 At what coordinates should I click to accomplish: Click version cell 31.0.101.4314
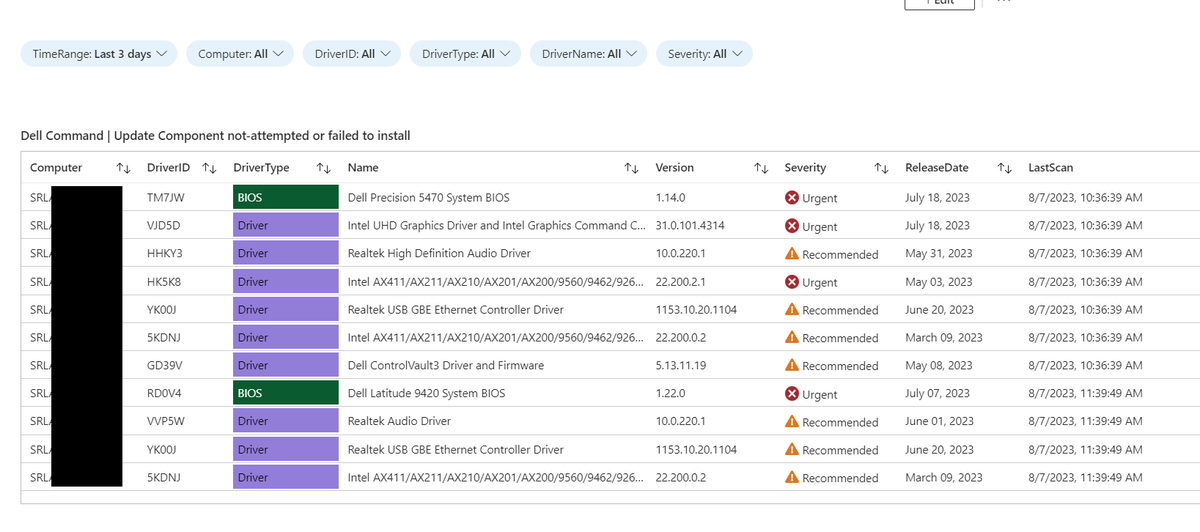tap(690, 226)
